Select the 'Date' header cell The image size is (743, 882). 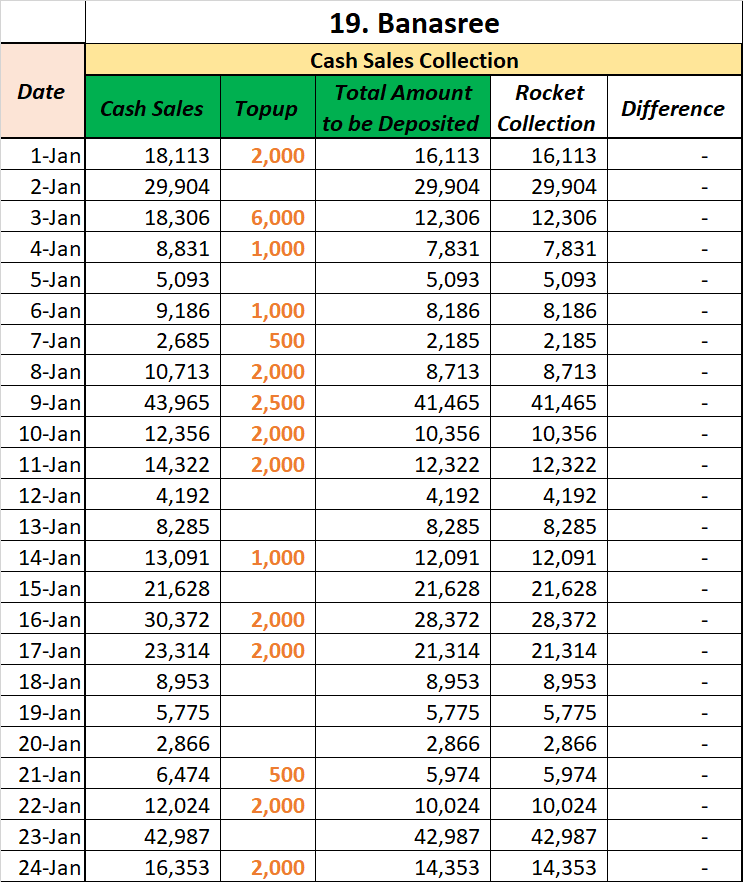[42, 91]
